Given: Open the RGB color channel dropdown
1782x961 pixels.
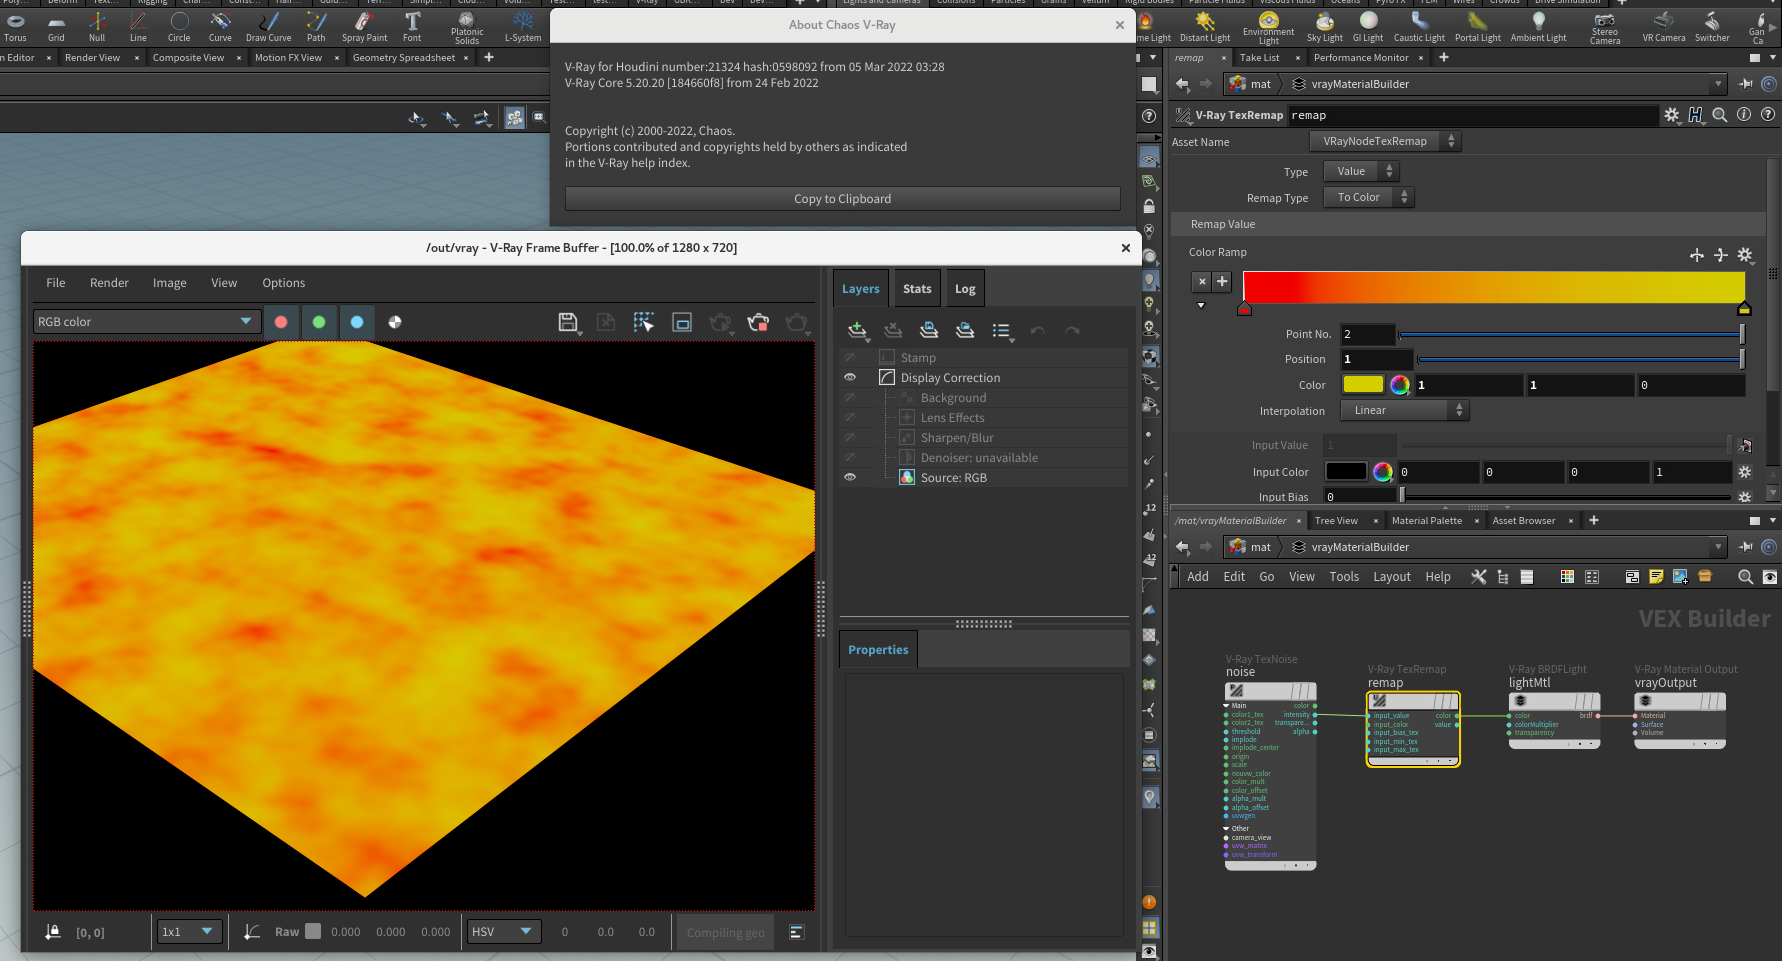Looking at the screenshot, I should pos(147,322).
